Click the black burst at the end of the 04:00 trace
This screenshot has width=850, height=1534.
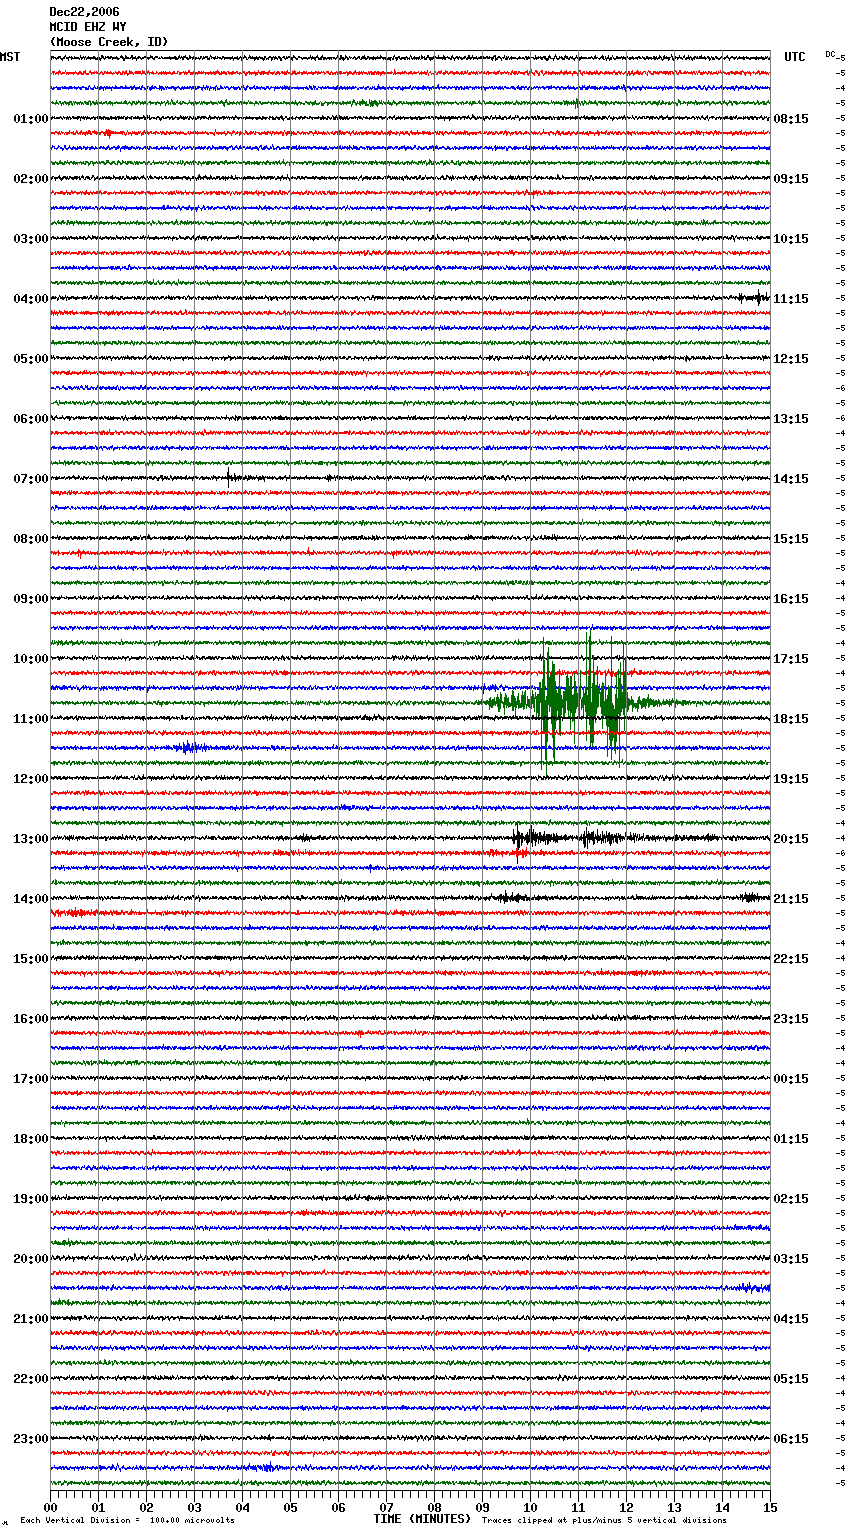coord(754,297)
